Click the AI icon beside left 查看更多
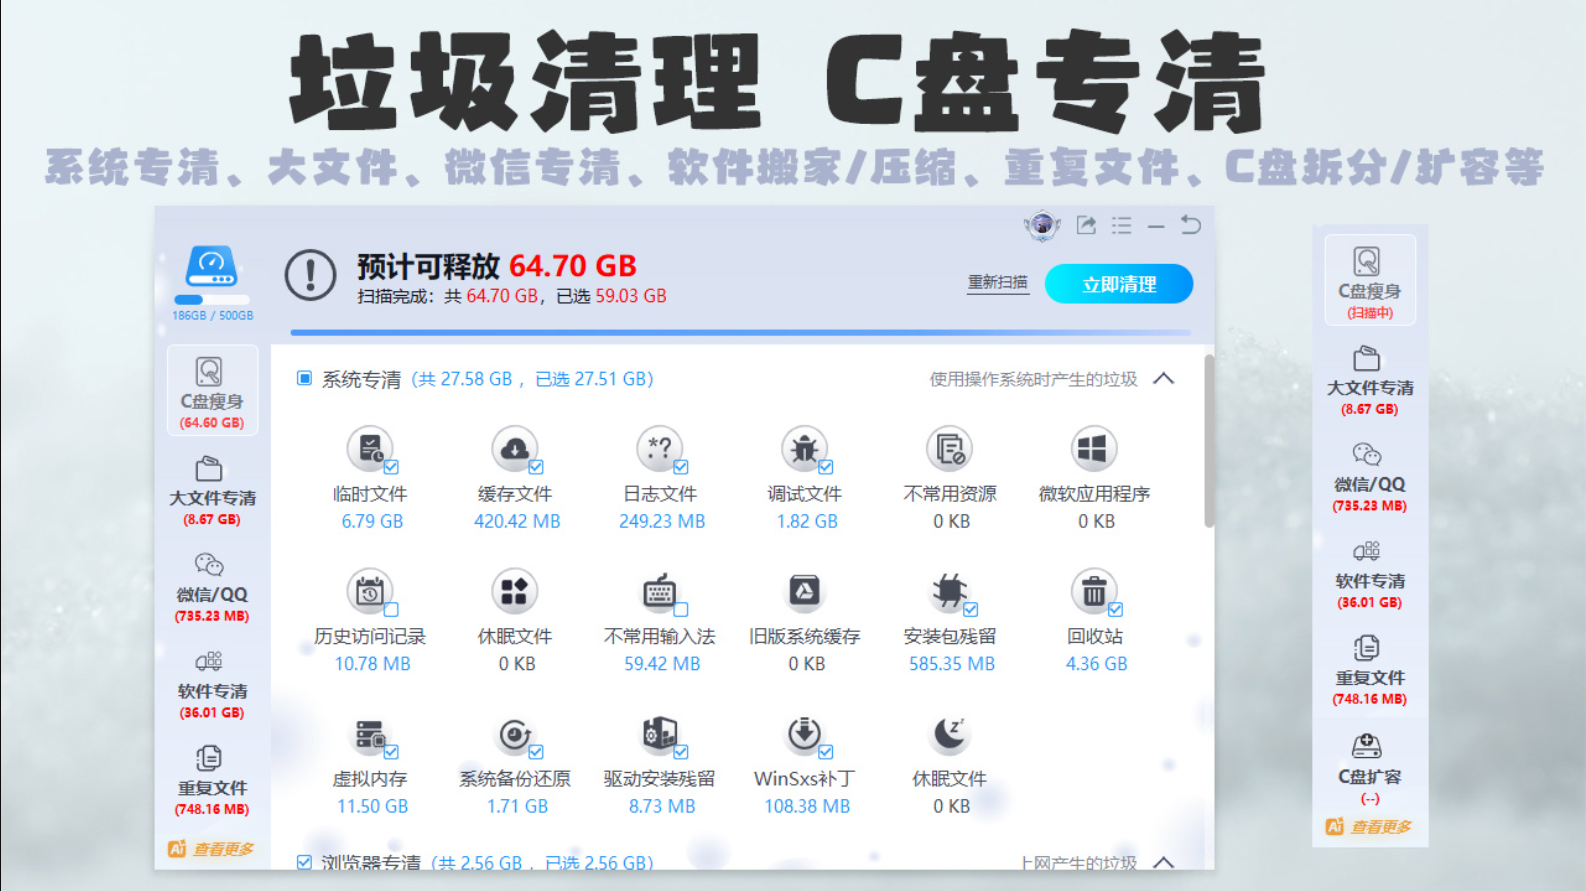Image resolution: width=1586 pixels, height=891 pixels. pos(177,849)
